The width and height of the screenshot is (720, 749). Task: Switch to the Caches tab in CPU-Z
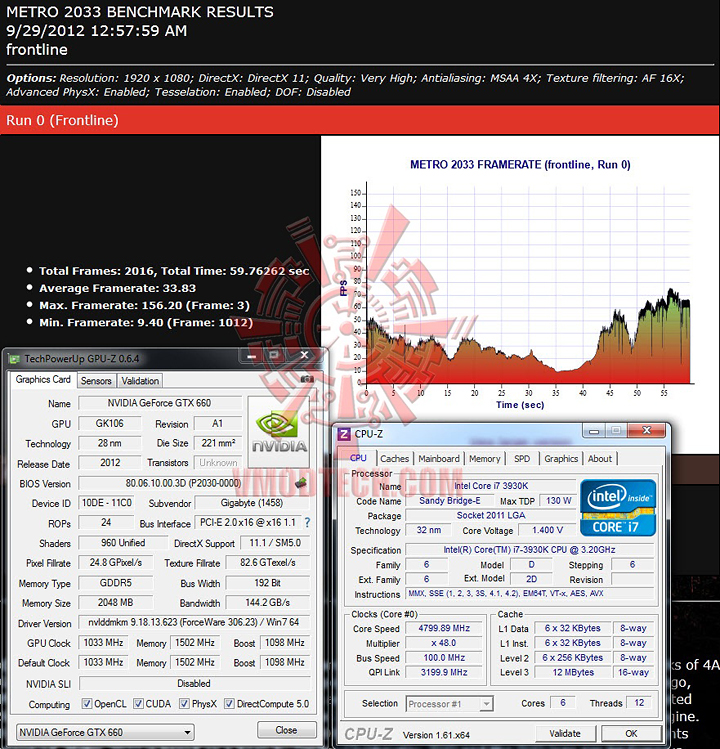click(x=395, y=459)
